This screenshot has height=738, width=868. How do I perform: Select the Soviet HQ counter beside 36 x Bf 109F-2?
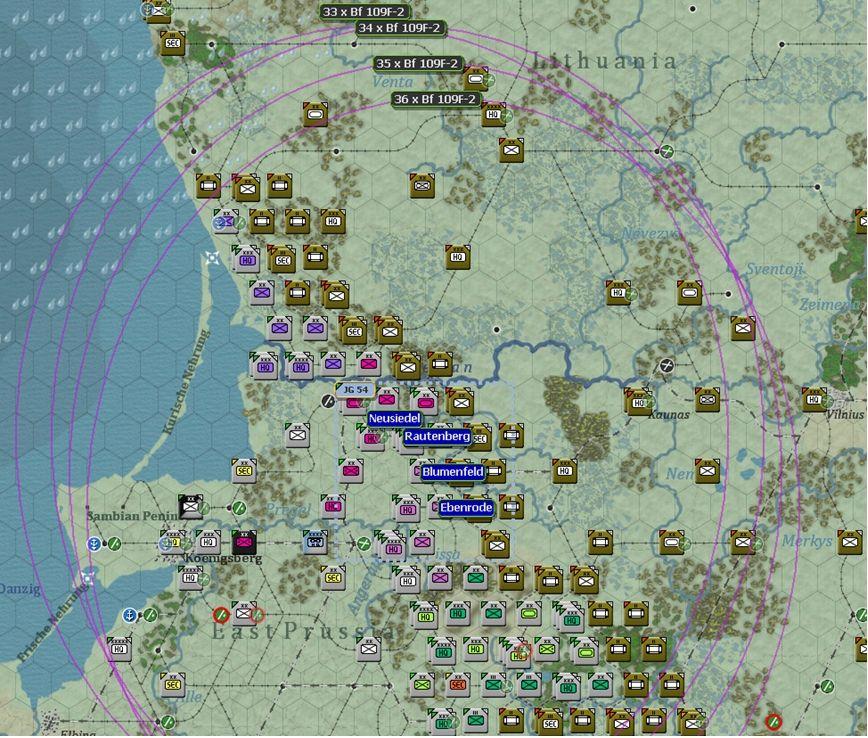[x=493, y=115]
